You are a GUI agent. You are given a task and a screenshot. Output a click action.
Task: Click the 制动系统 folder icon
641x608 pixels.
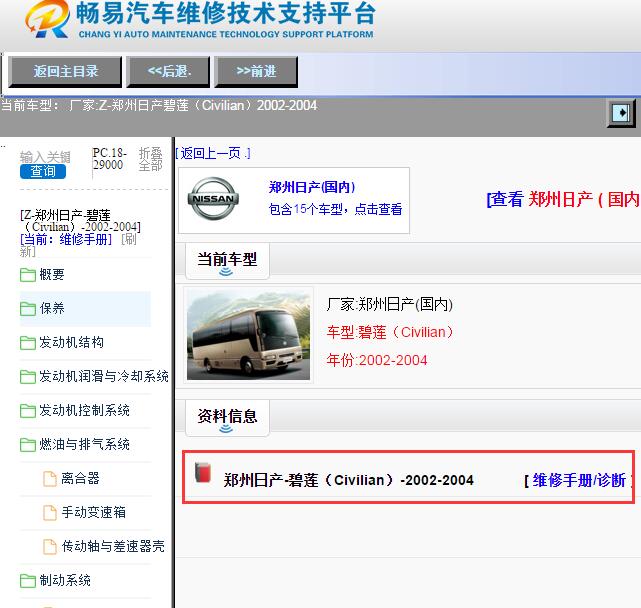28,581
